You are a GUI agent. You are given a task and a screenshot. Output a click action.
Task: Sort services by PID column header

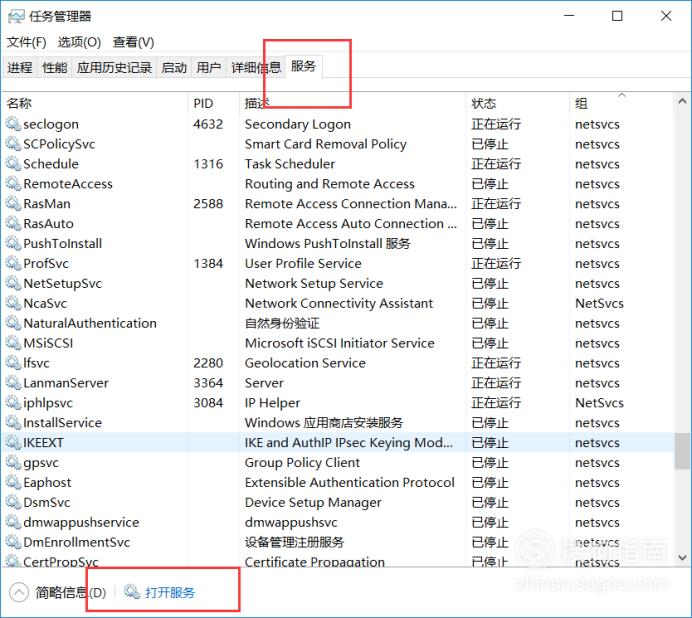tap(214, 103)
